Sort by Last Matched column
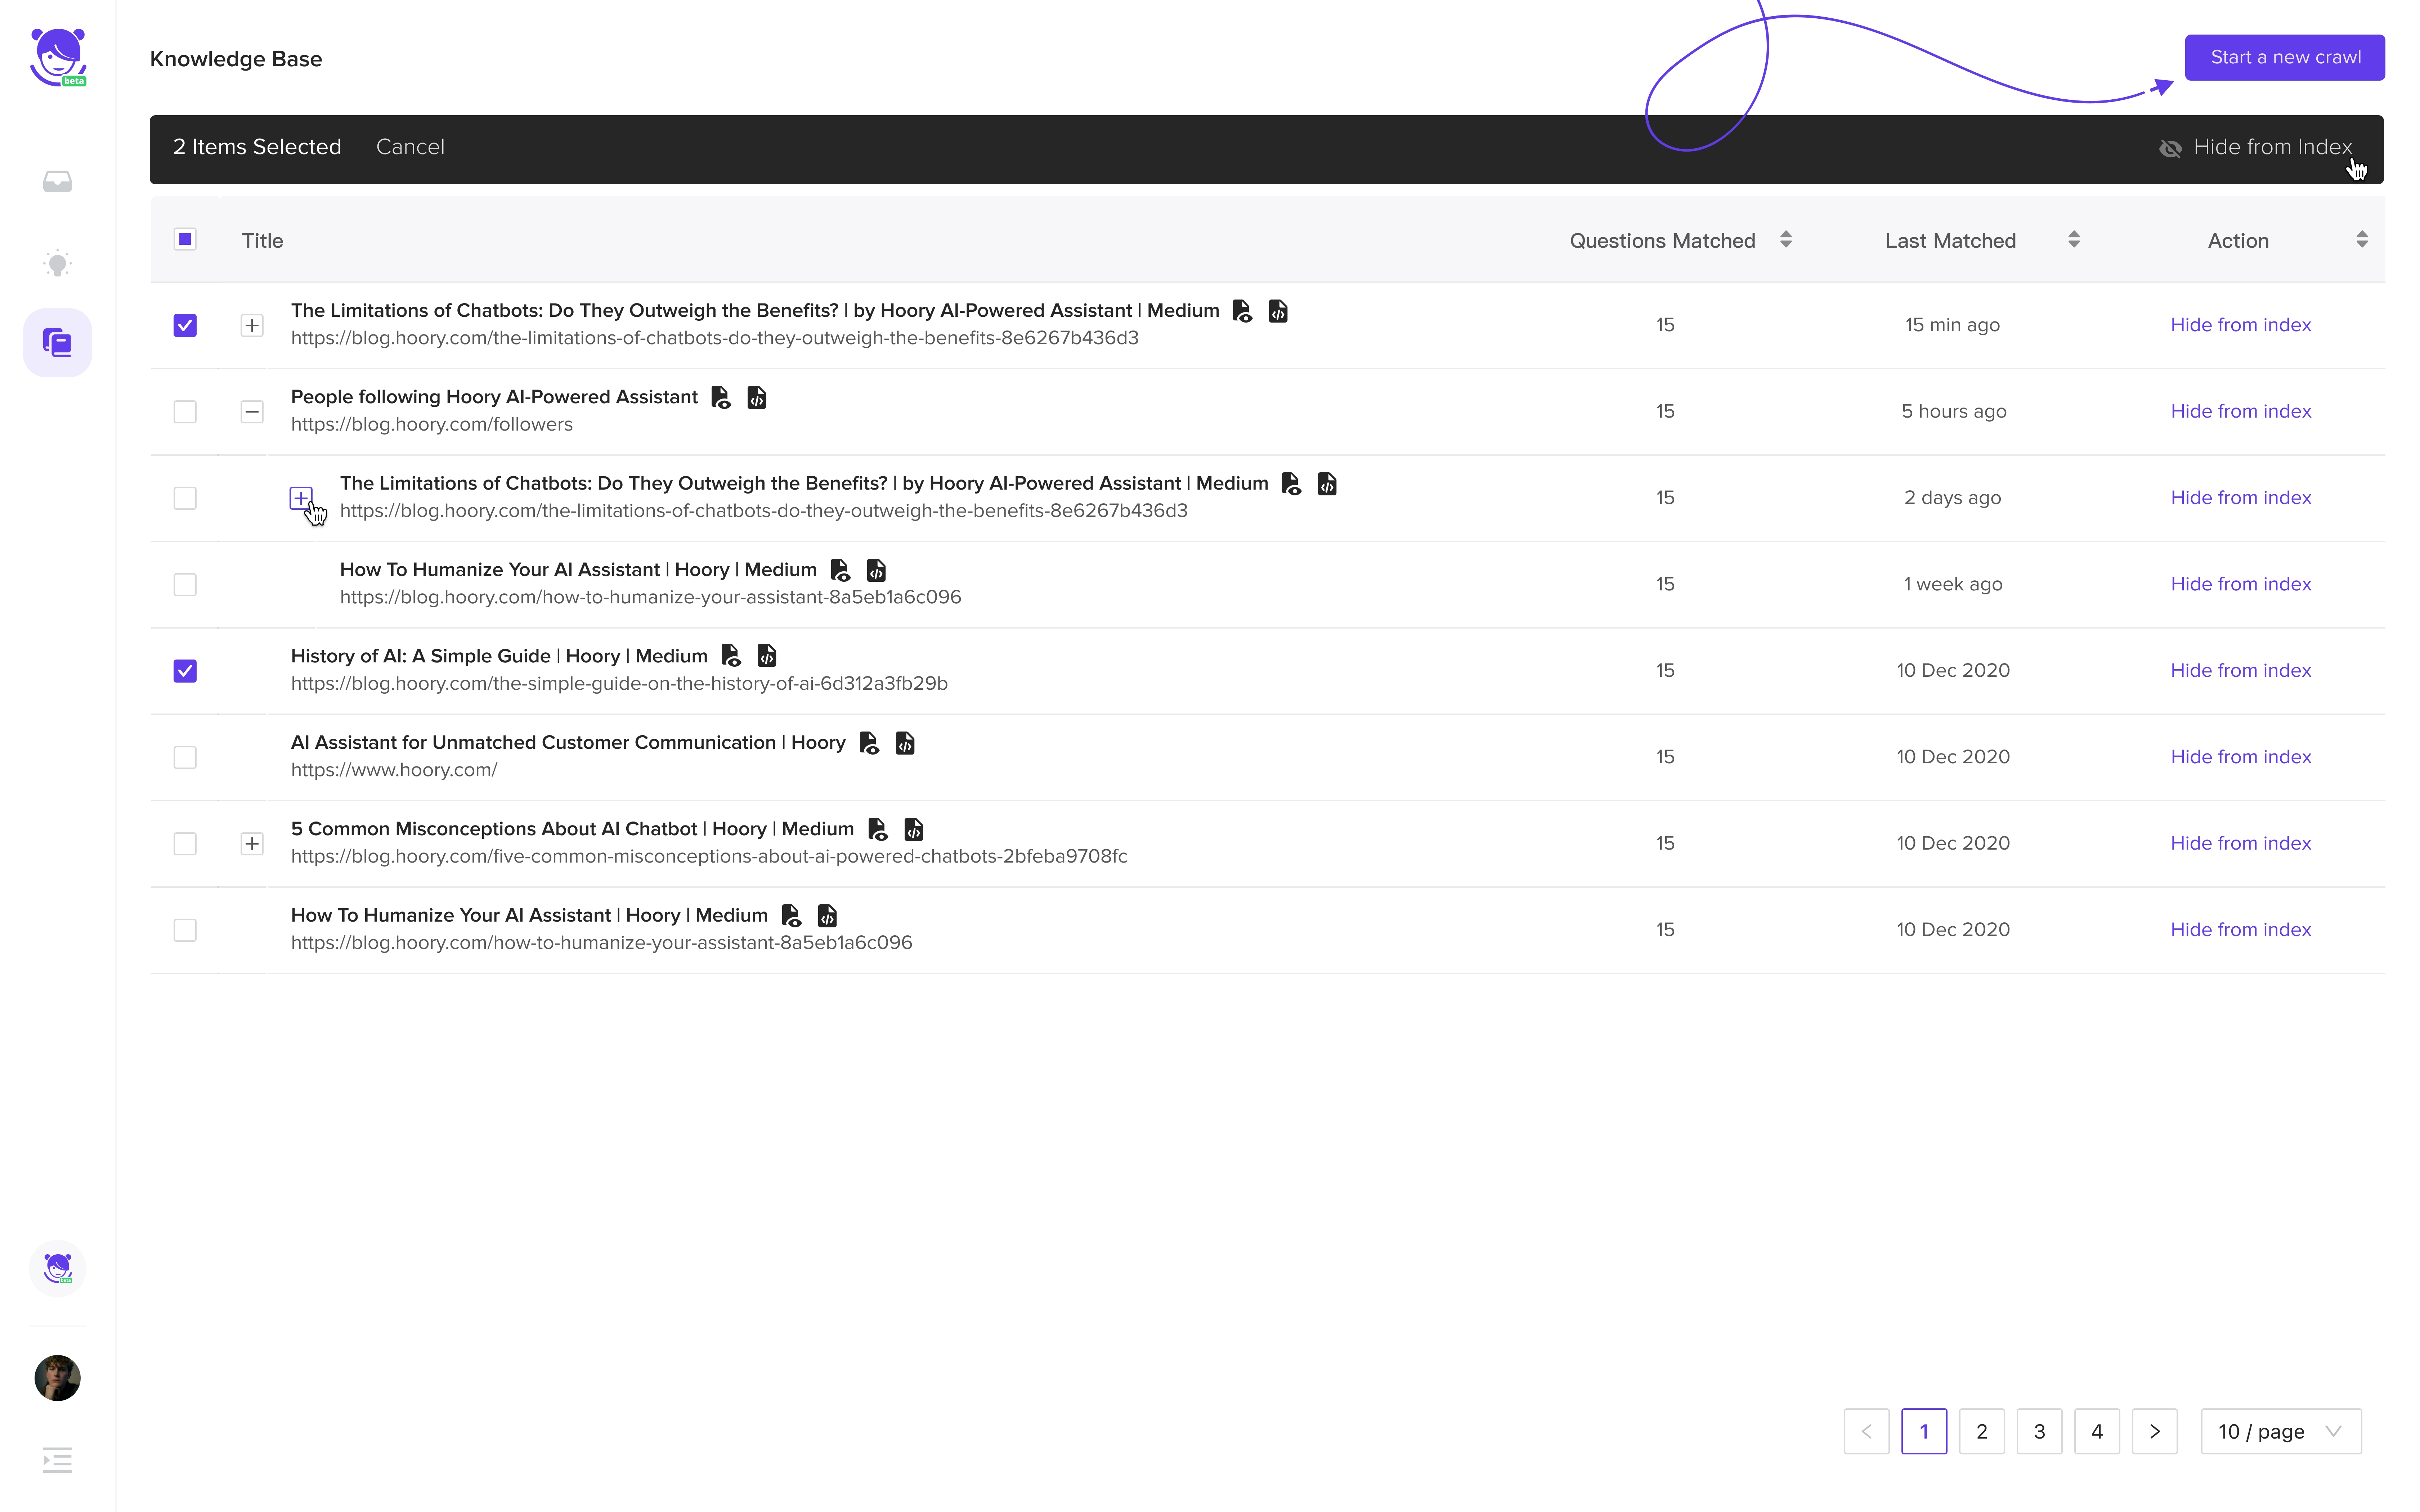The width and height of the screenshot is (2420, 1512). click(x=2074, y=240)
